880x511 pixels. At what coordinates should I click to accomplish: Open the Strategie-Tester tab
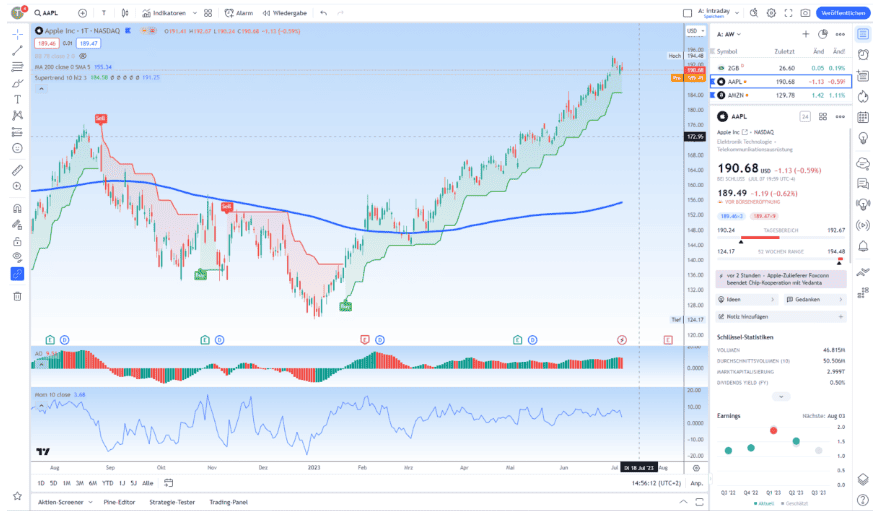coord(172,502)
